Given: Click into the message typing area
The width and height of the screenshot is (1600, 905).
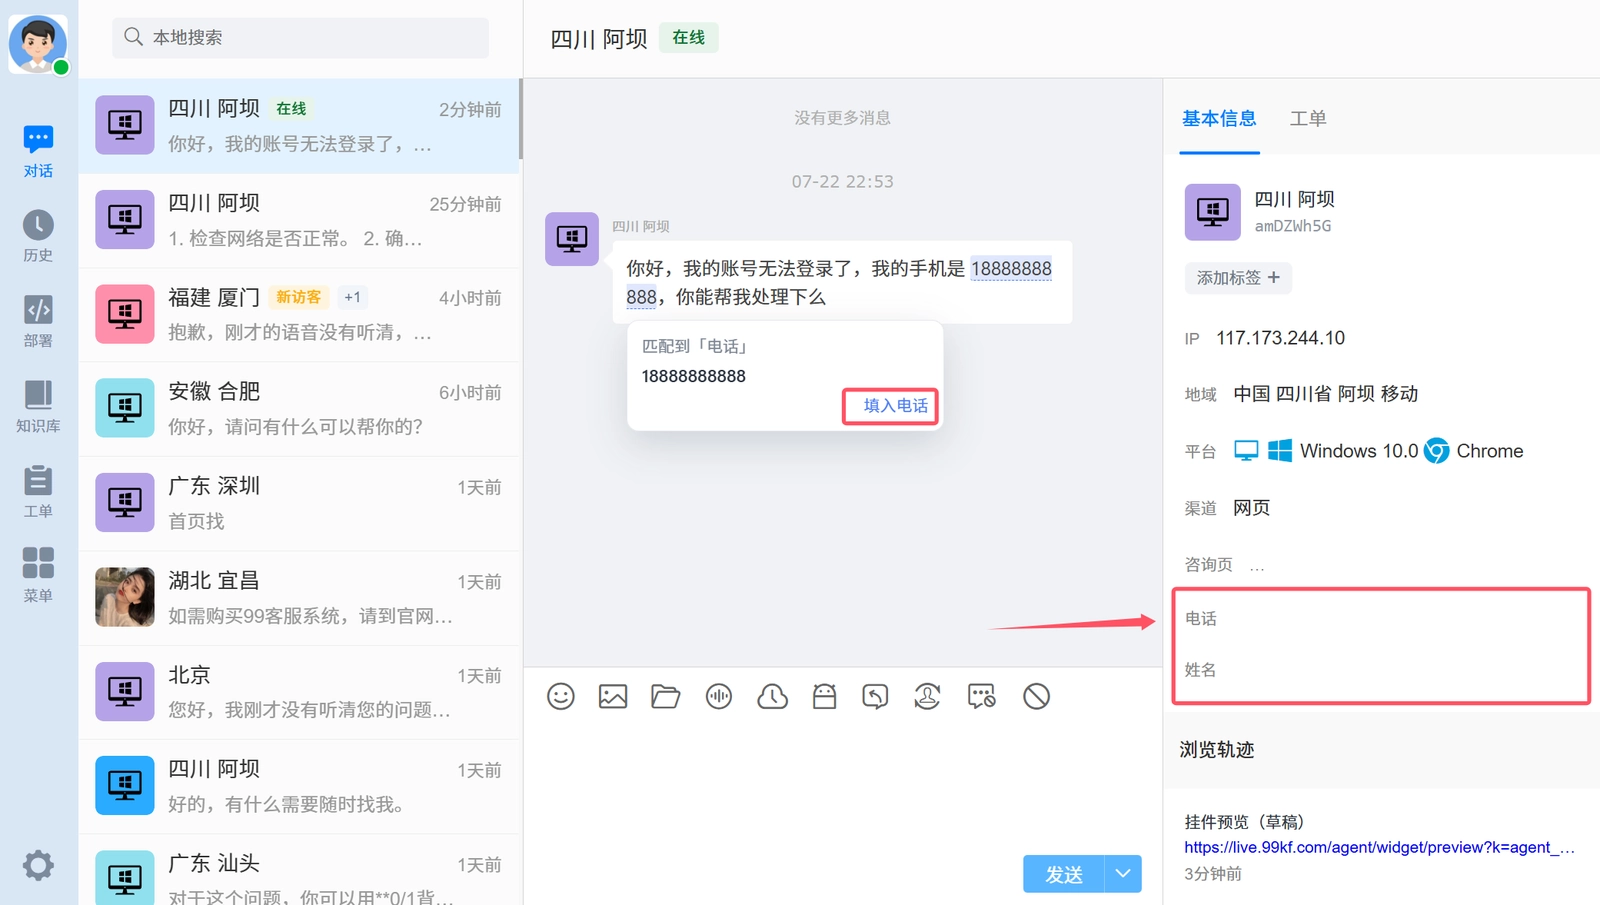Looking at the screenshot, I should pyautogui.click(x=842, y=785).
